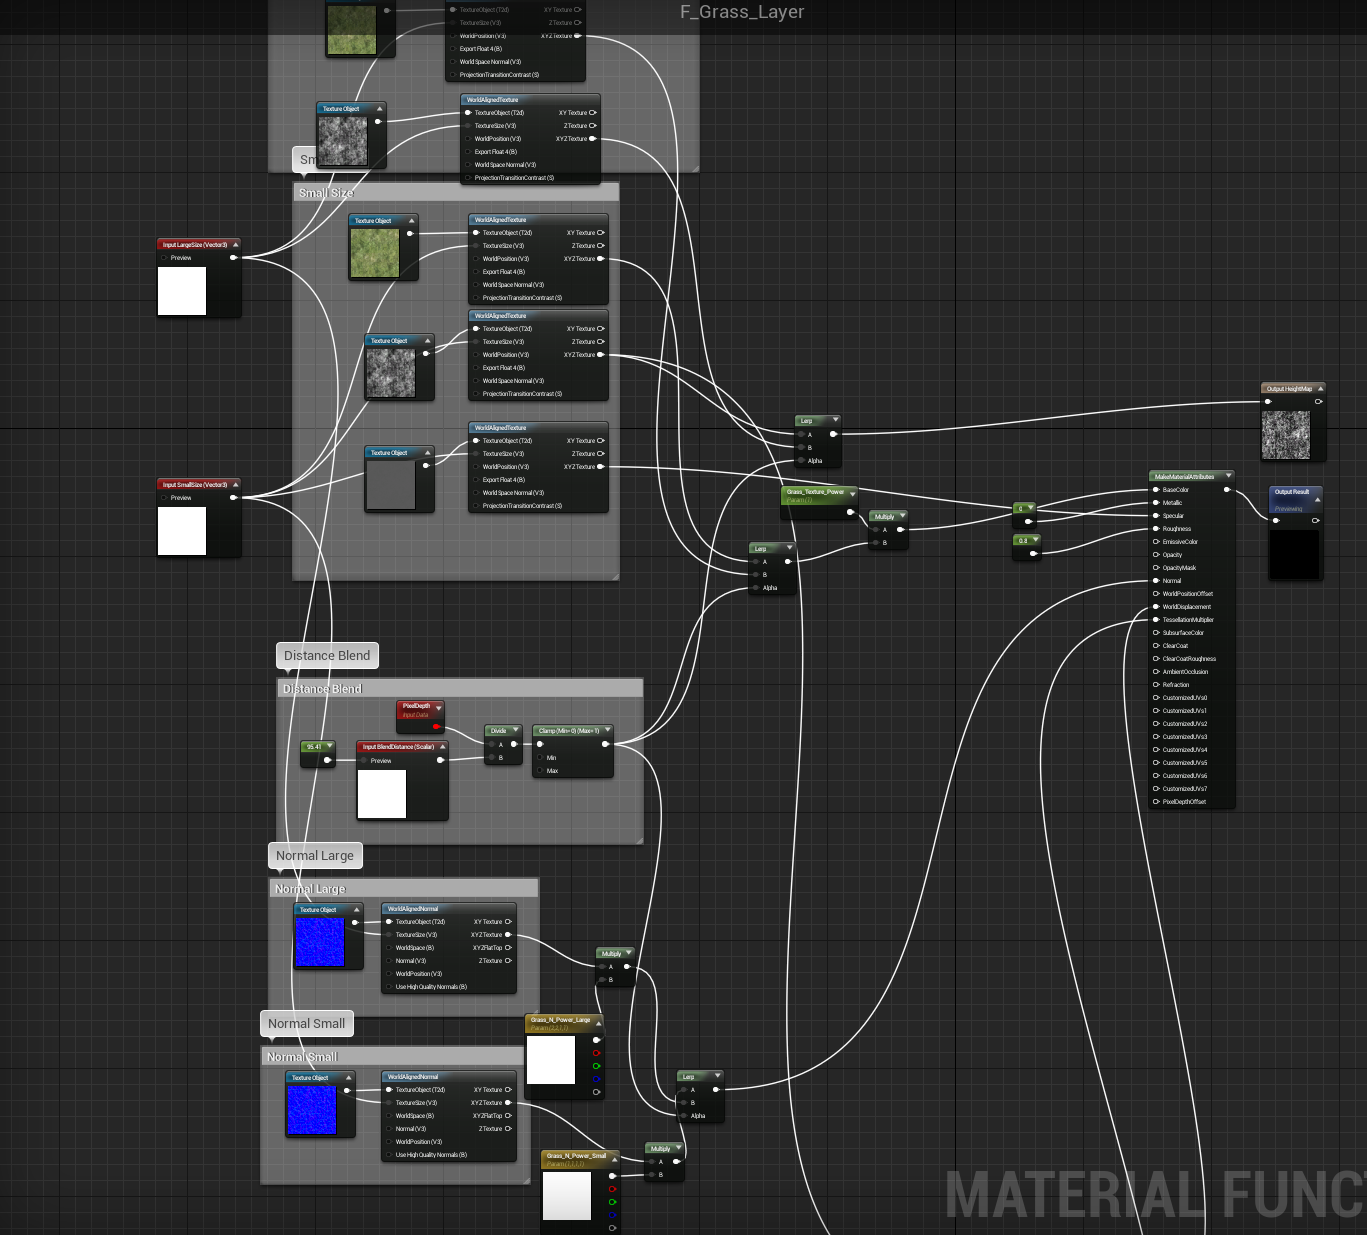Click the CustomizedUVs0 input pin
Screen dimensions: 1367x1235
[x=1156, y=698]
